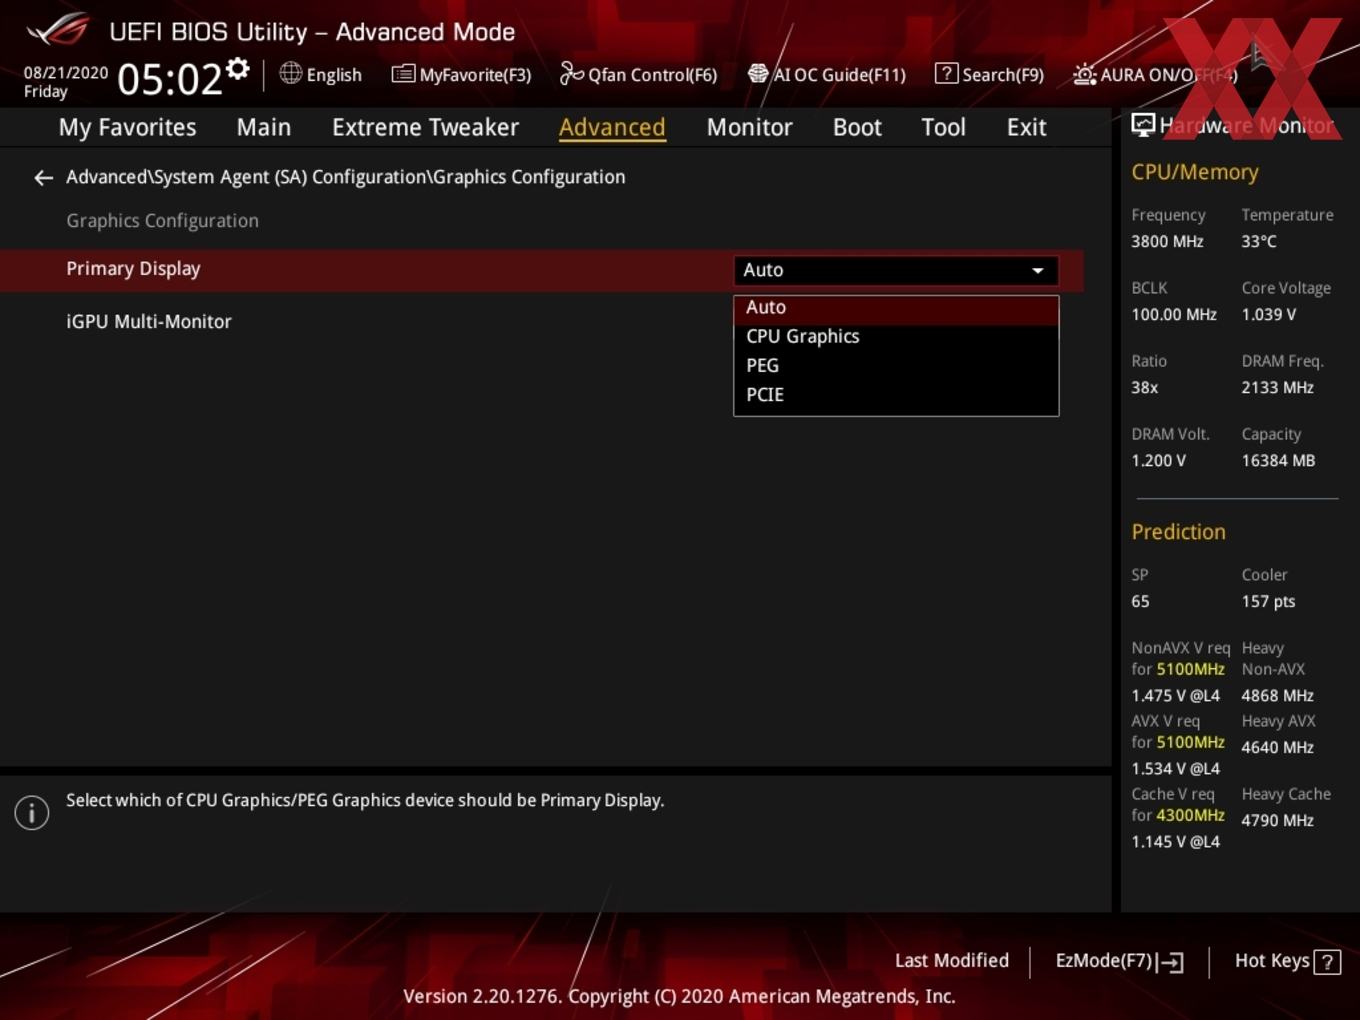Screen dimensions: 1360x1020
Task: Click the Graphics Configuration heading
Action: coord(162,221)
